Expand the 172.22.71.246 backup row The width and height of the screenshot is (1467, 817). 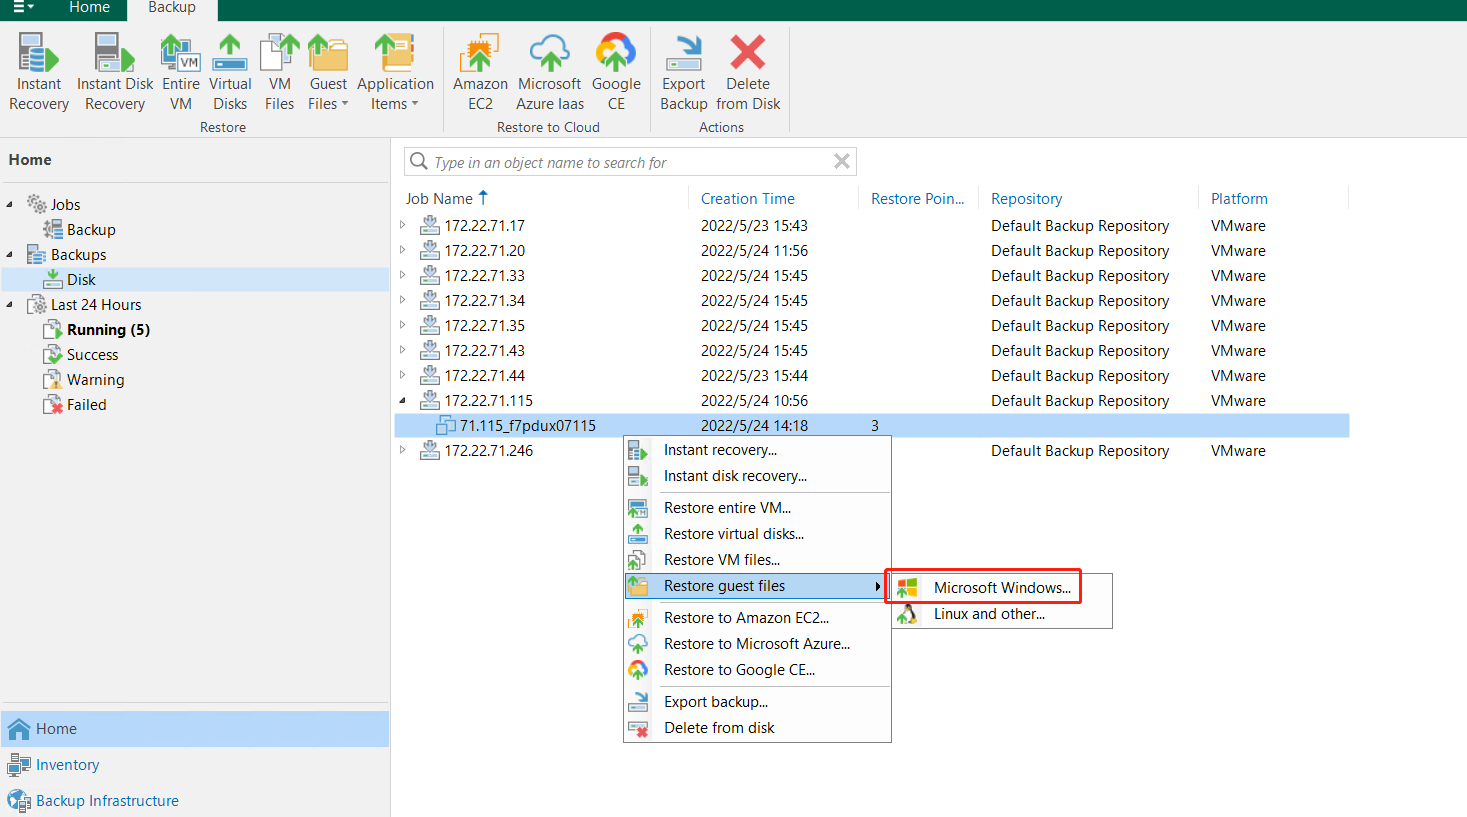point(403,450)
